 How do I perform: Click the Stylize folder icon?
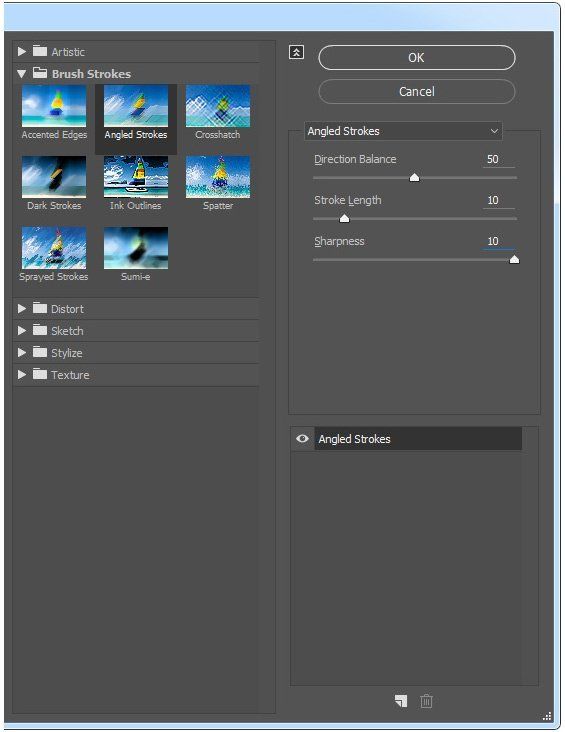click(x=40, y=352)
